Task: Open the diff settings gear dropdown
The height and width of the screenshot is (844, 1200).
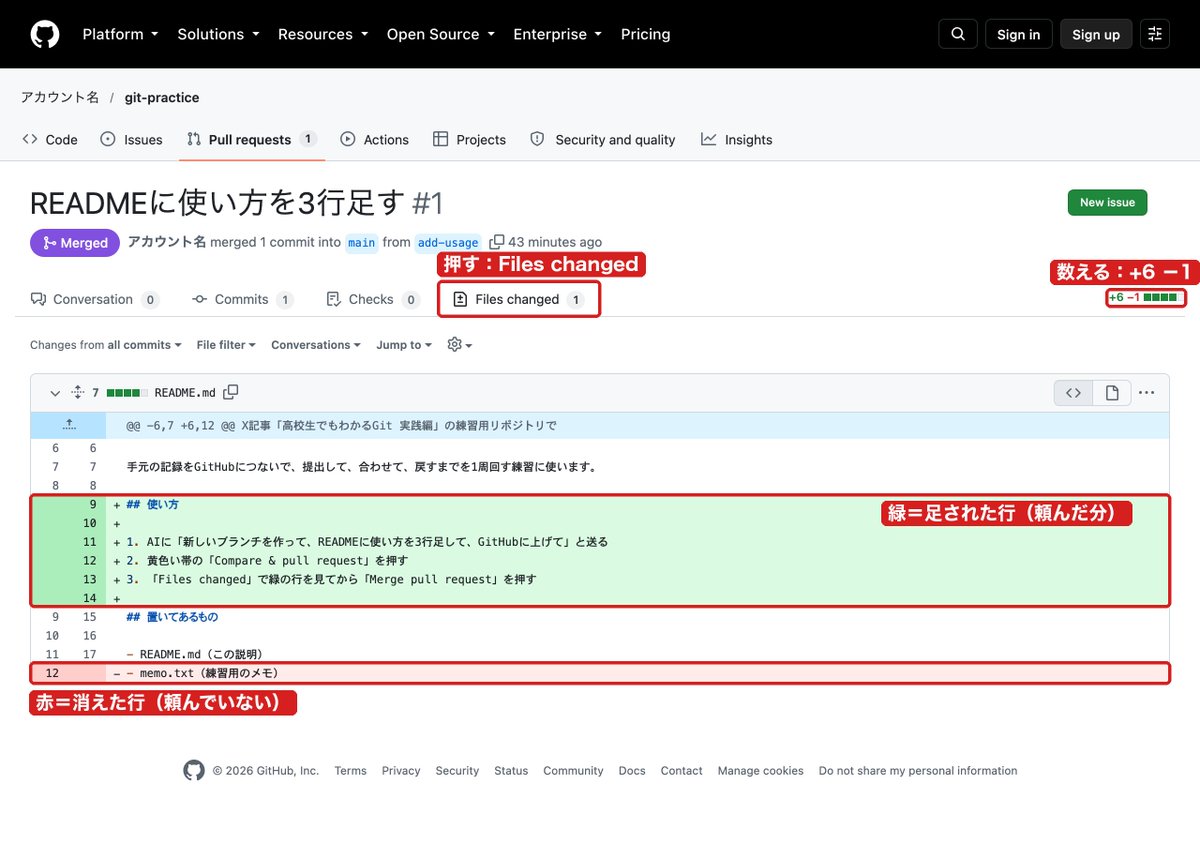Action: pos(459,344)
